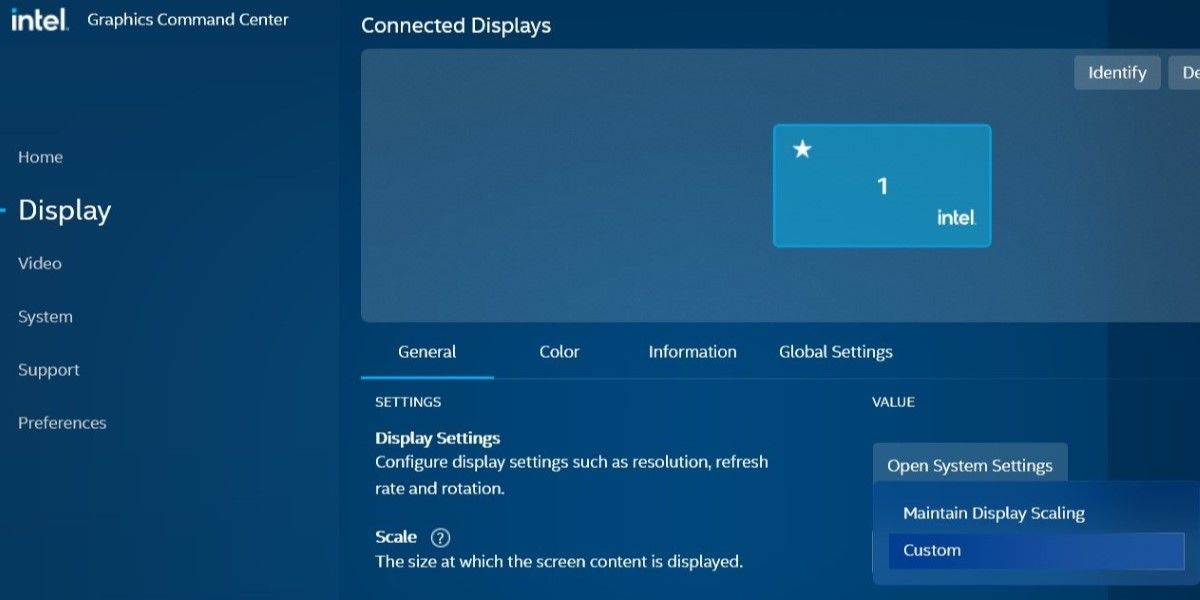Choose Custom scaling option
Image resolution: width=1200 pixels, height=600 pixels.
tap(931, 549)
